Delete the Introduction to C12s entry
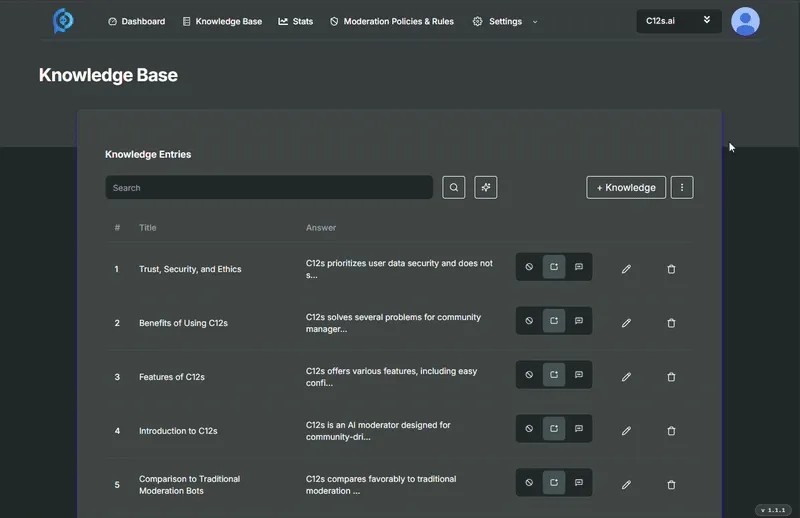 671,431
